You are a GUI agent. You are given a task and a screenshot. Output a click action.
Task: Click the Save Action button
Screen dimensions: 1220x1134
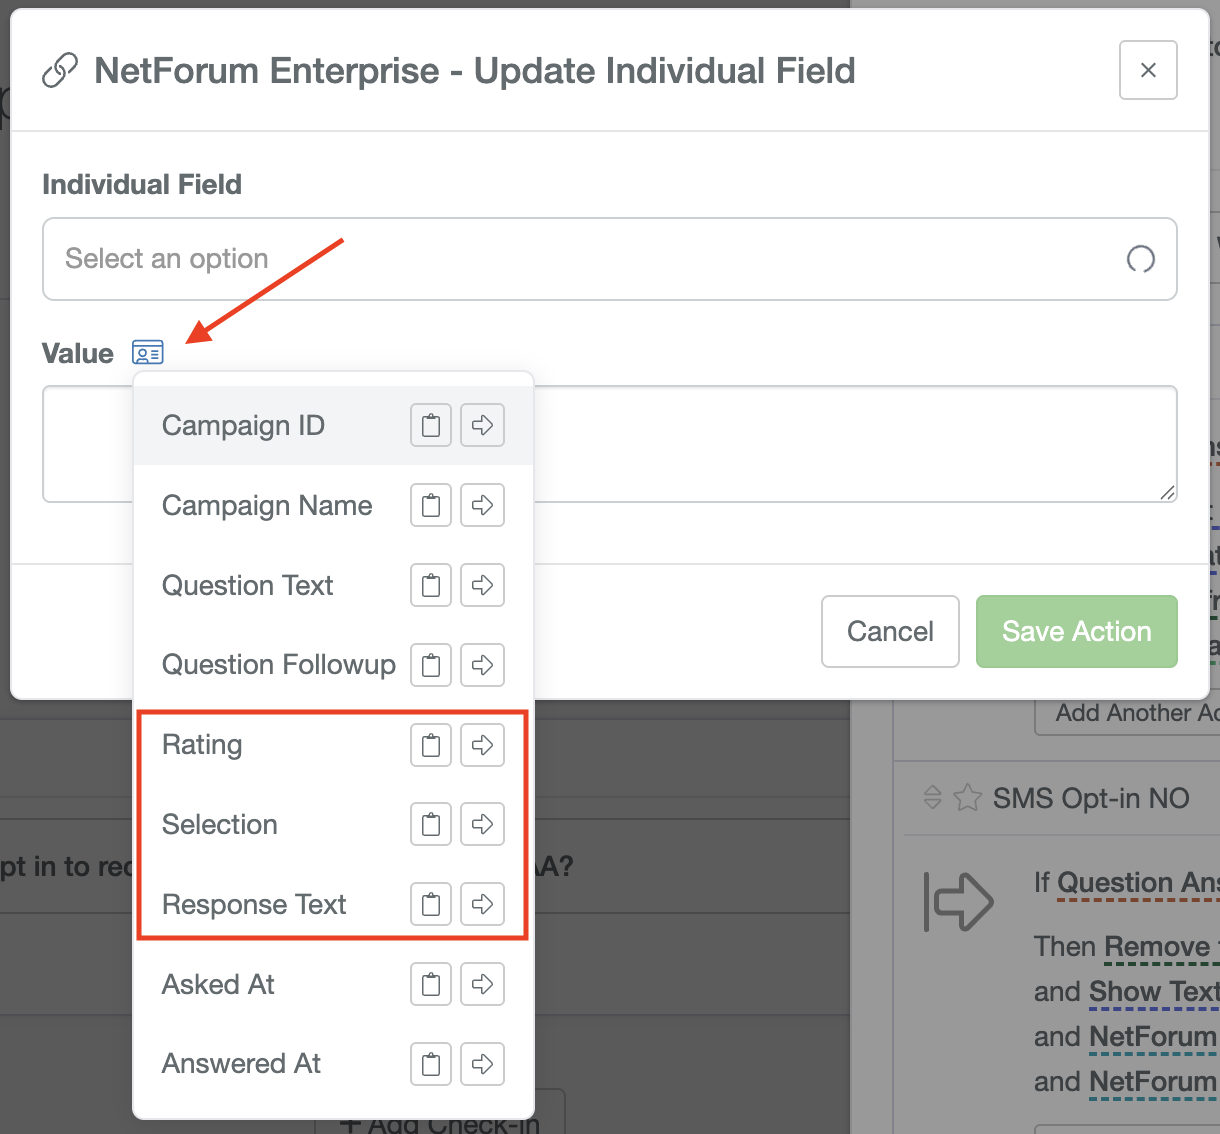coord(1076,631)
